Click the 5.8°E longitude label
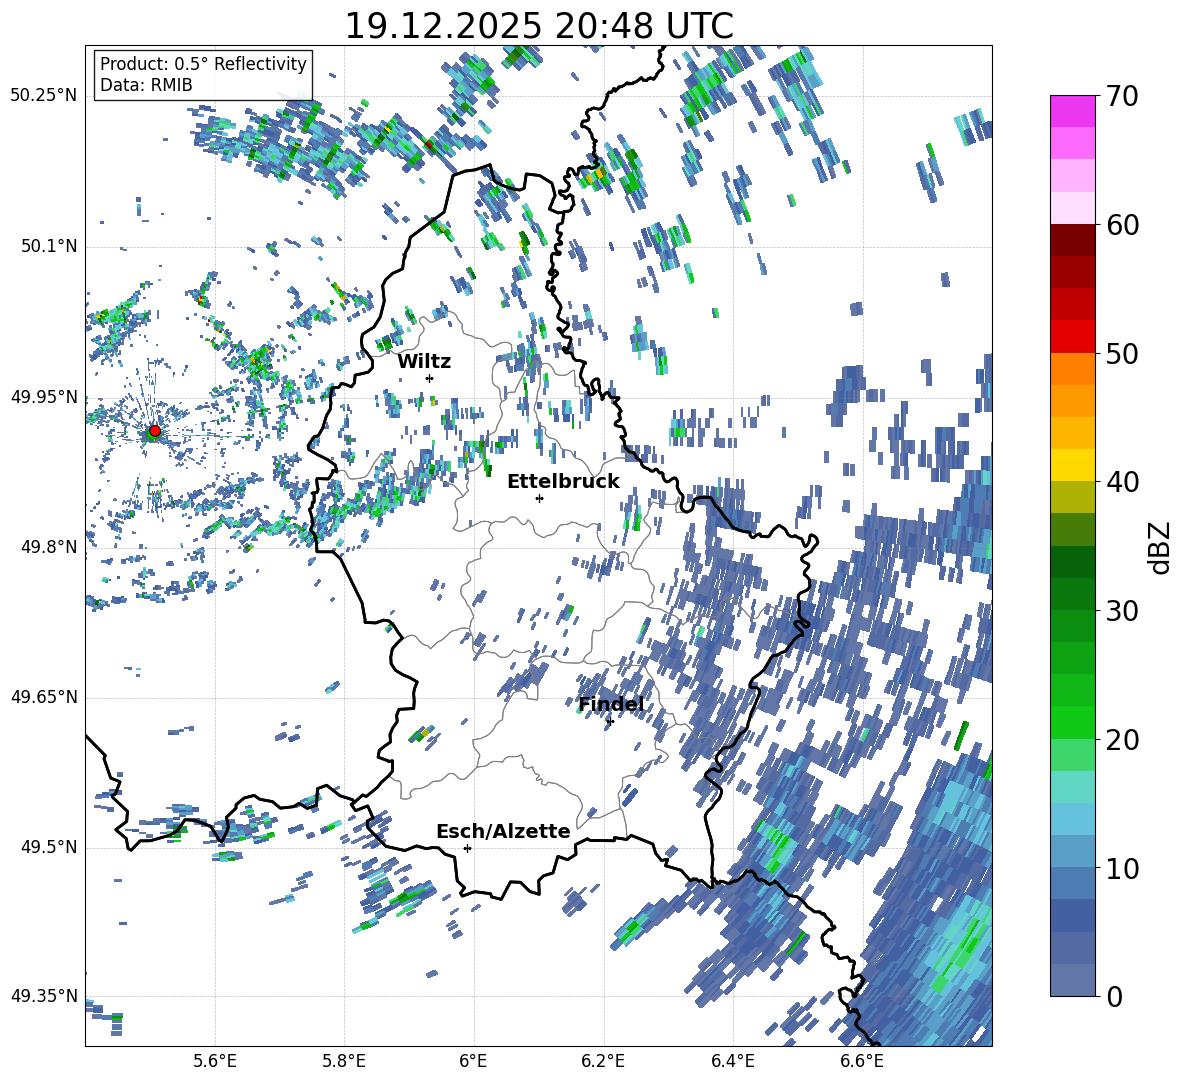Image resolution: width=1184 pixels, height=1081 pixels. click(x=344, y=1061)
